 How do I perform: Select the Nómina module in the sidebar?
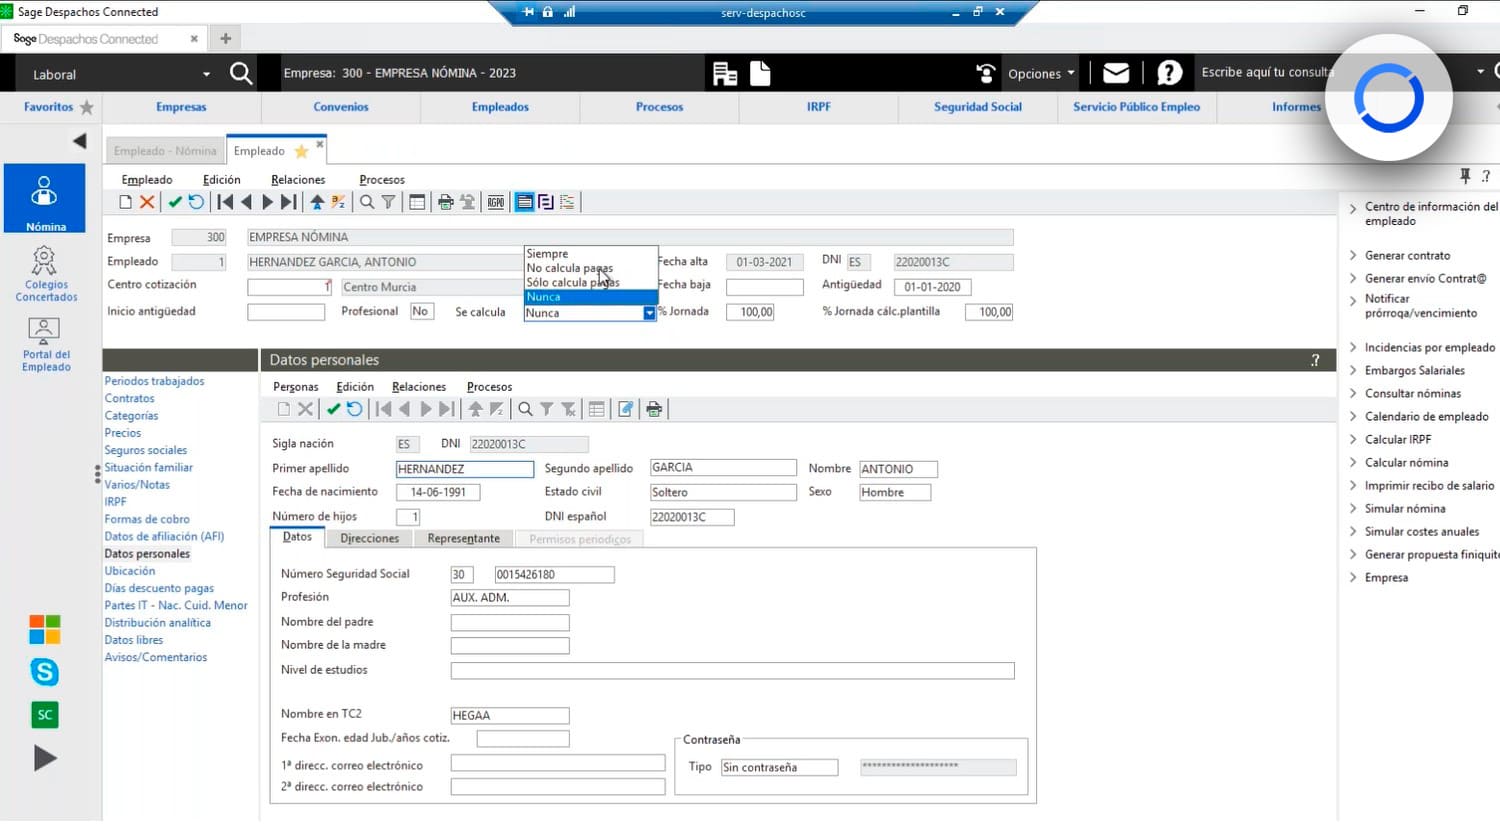[x=44, y=198]
